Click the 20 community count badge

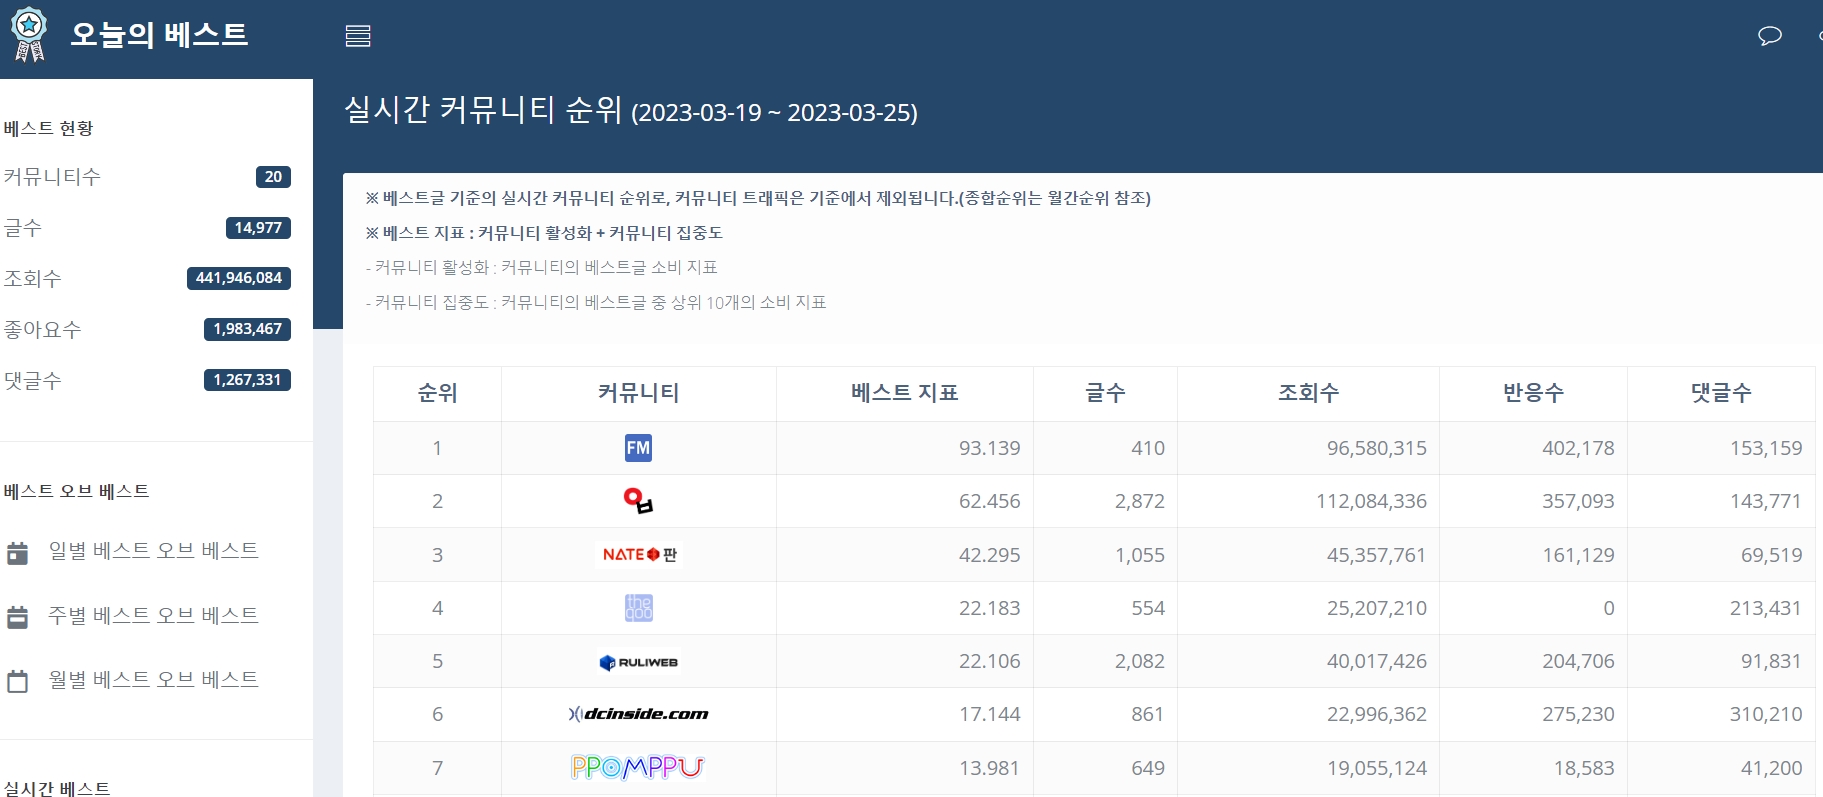[x=273, y=177]
